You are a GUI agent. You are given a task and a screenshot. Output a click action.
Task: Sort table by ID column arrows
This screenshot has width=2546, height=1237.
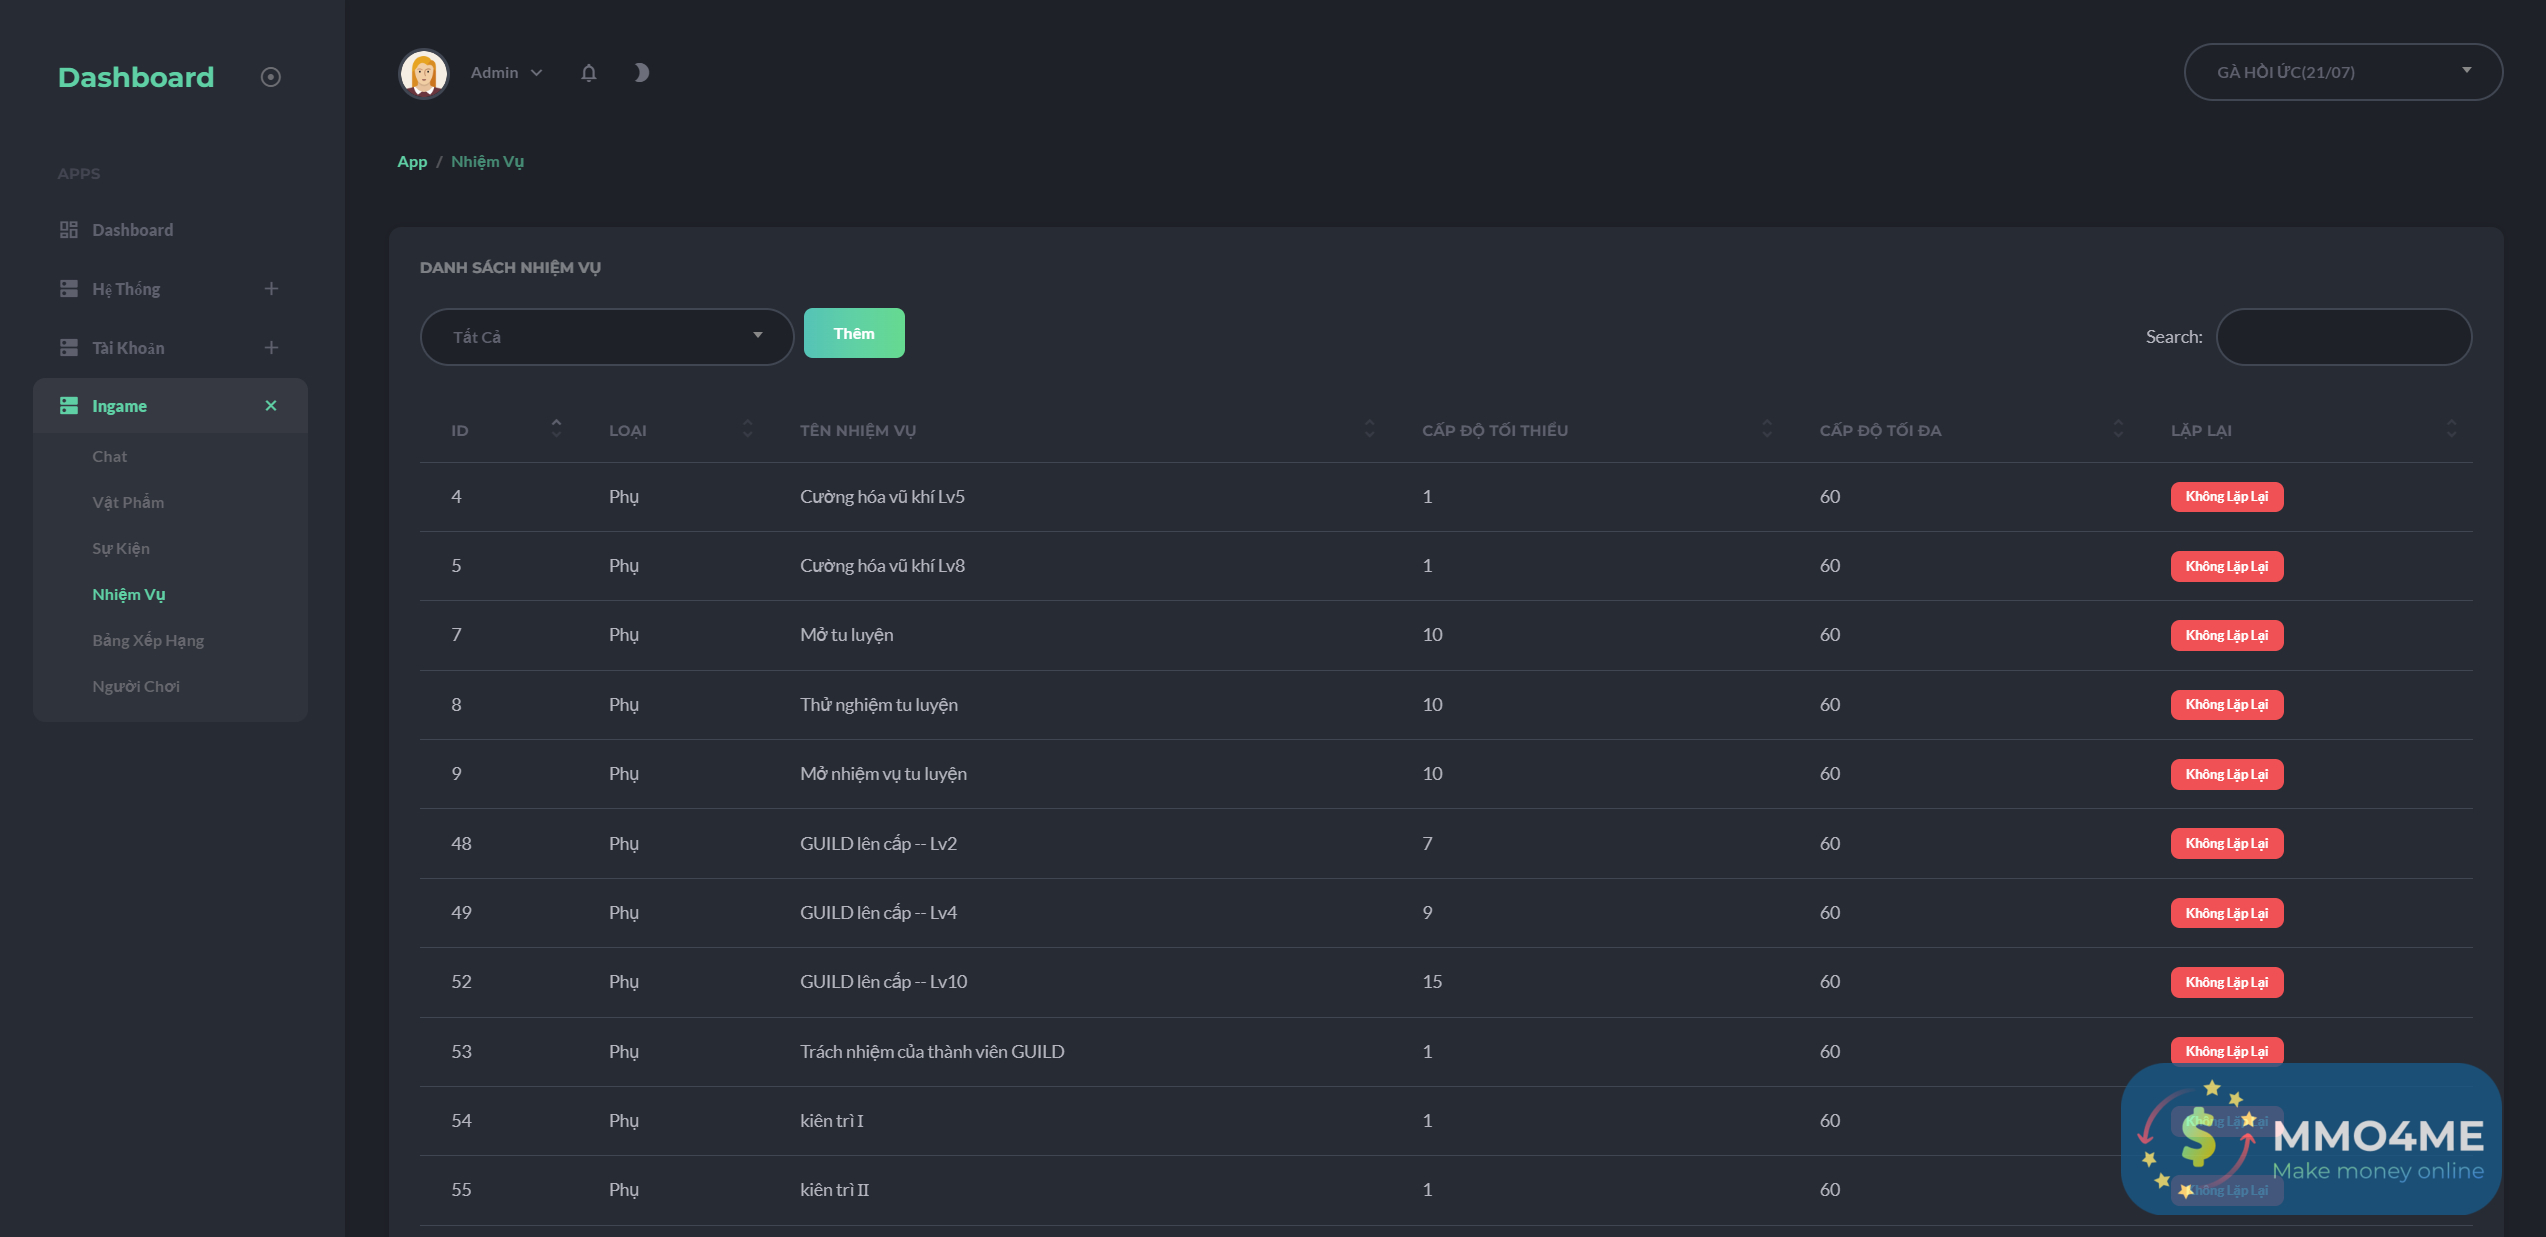[x=557, y=429]
